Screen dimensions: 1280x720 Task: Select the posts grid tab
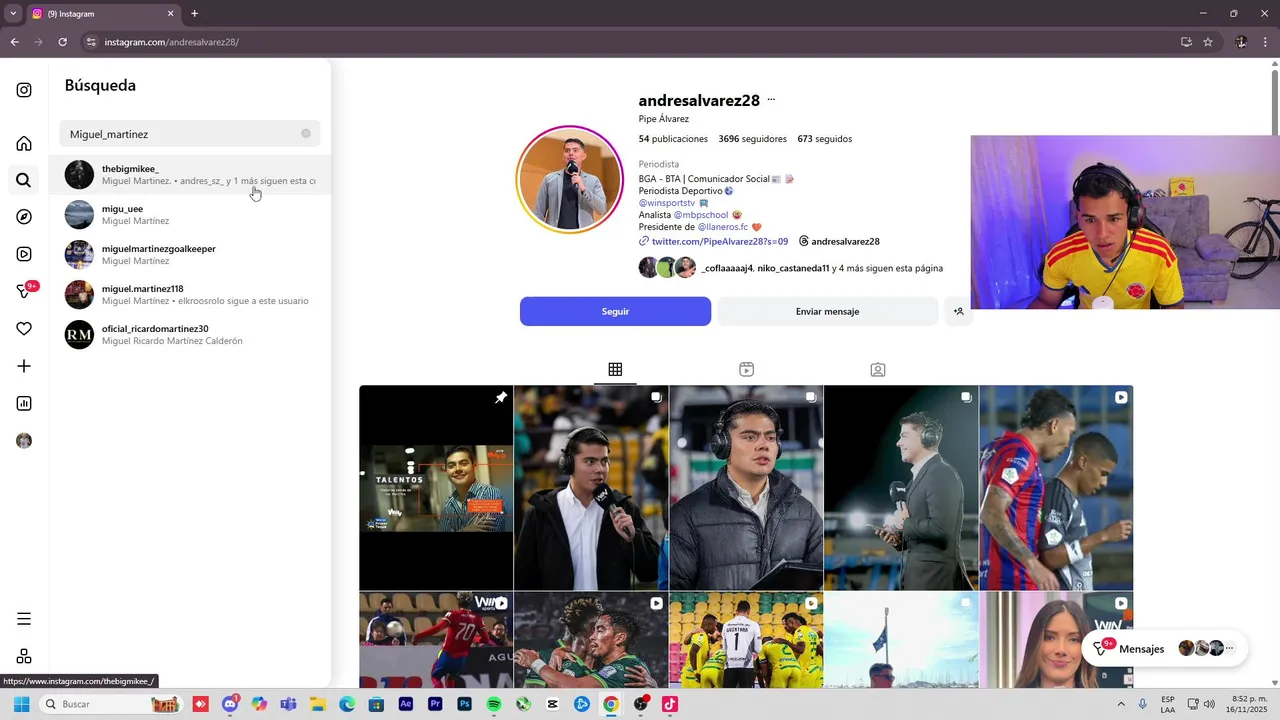pos(615,370)
